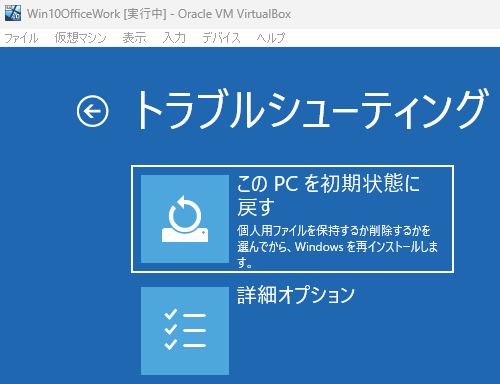Click the VirtualBox app icon in the title bar
This screenshot has height=384, width=500.
tap(13, 13)
